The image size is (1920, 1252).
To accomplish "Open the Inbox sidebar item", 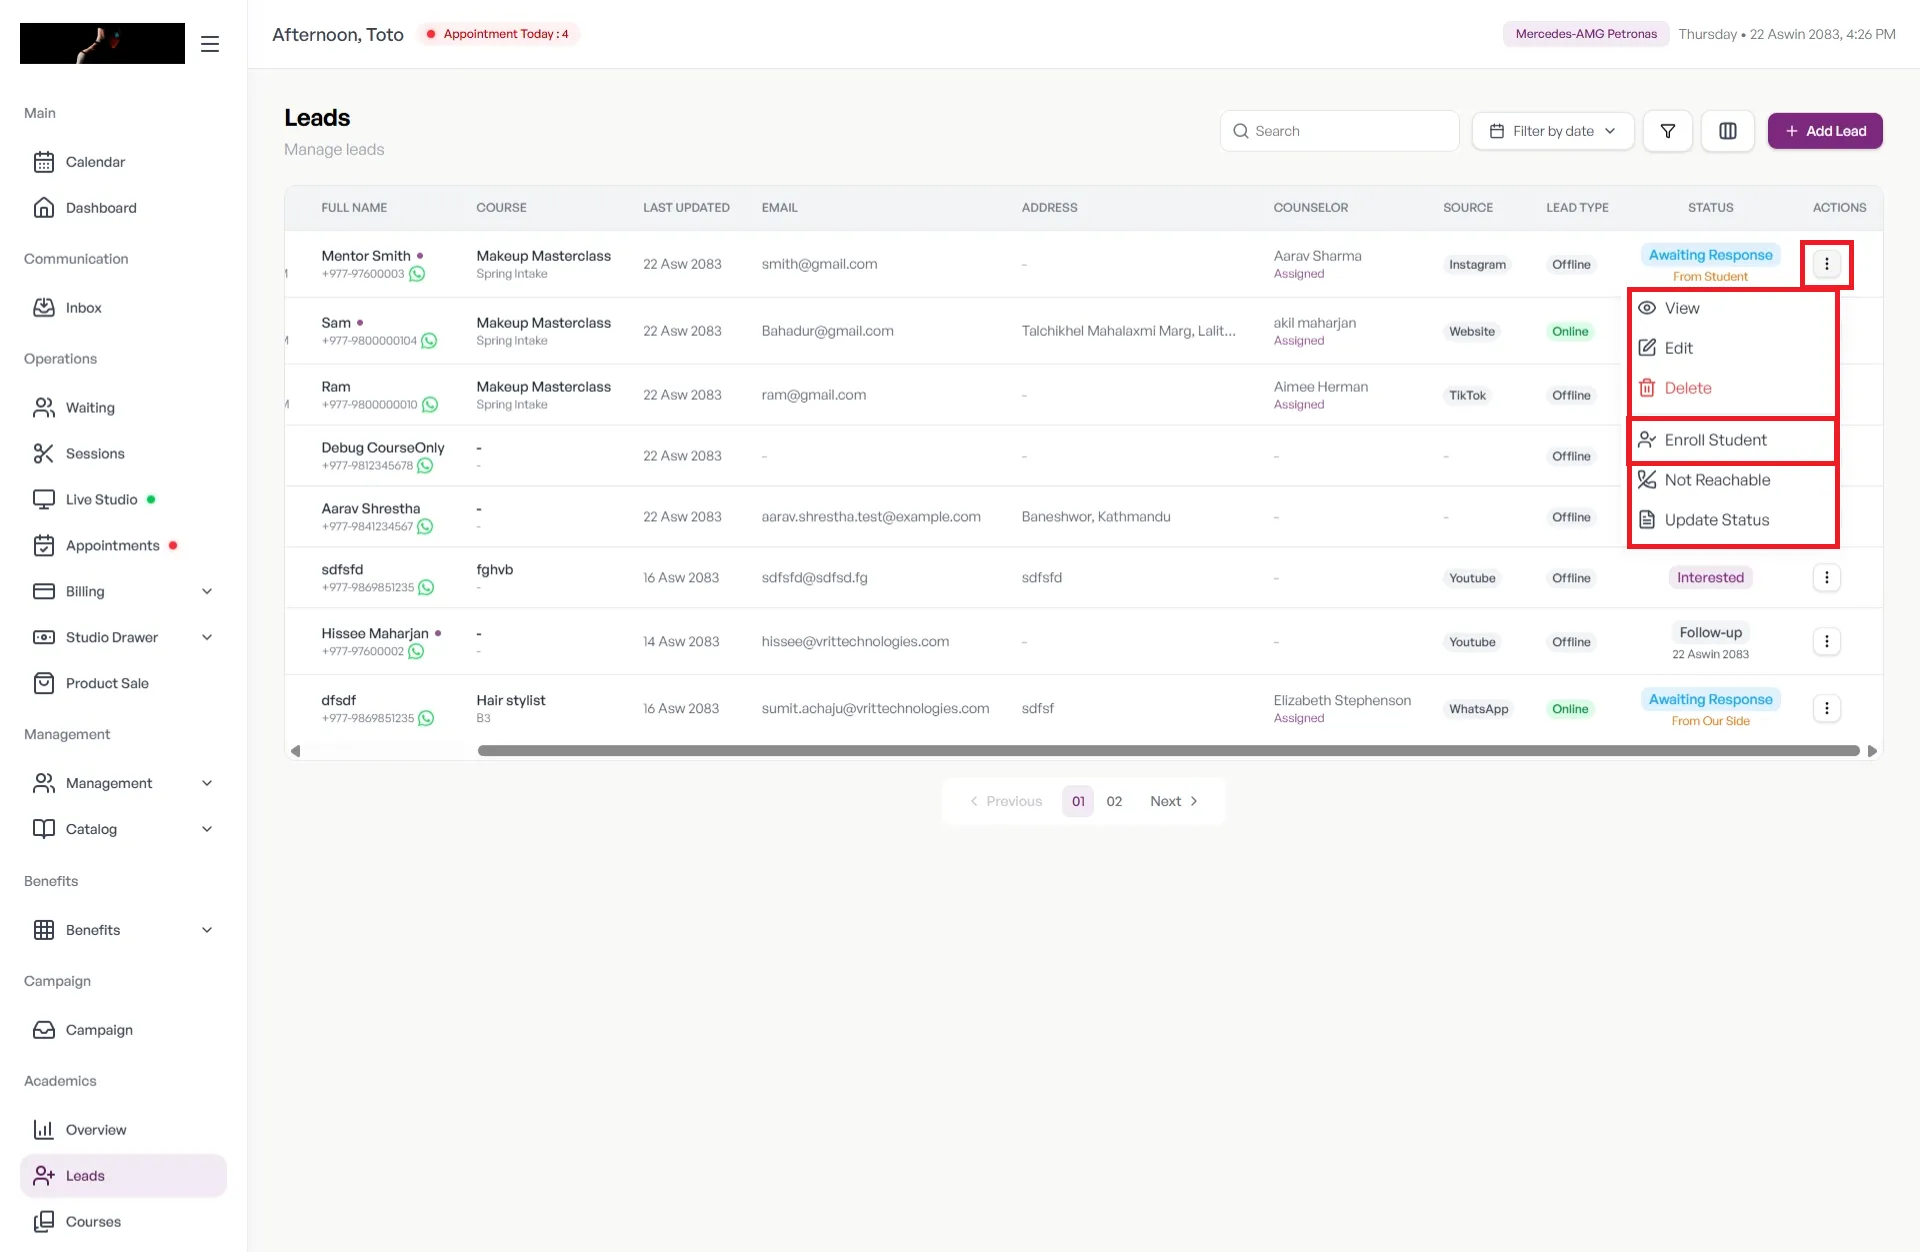I will [x=123, y=308].
